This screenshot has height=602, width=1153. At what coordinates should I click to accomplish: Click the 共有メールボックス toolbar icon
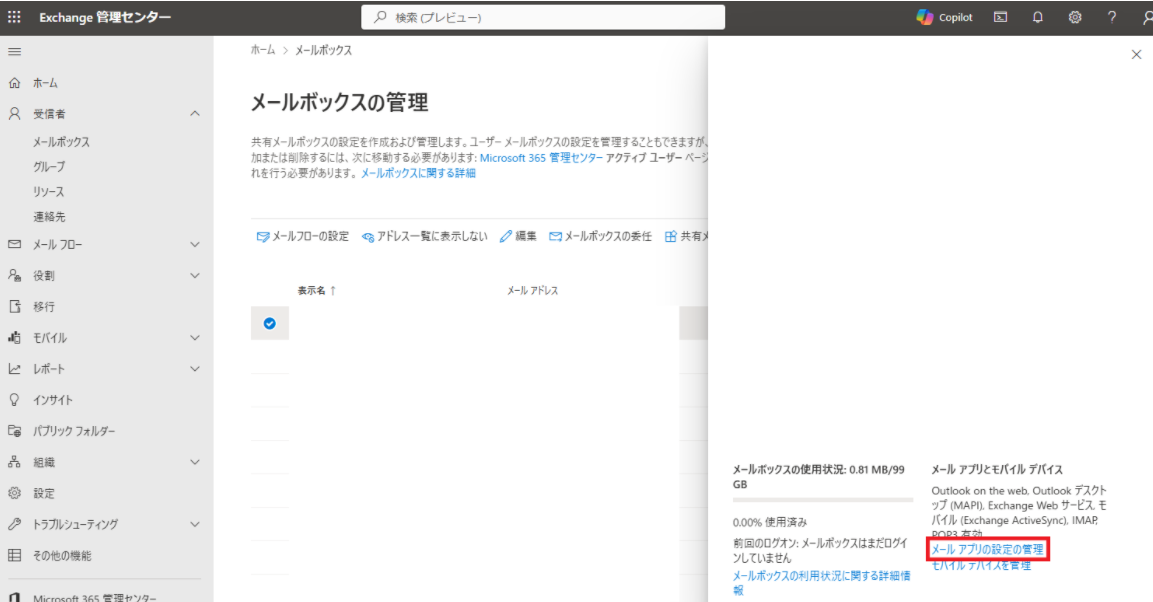671,237
